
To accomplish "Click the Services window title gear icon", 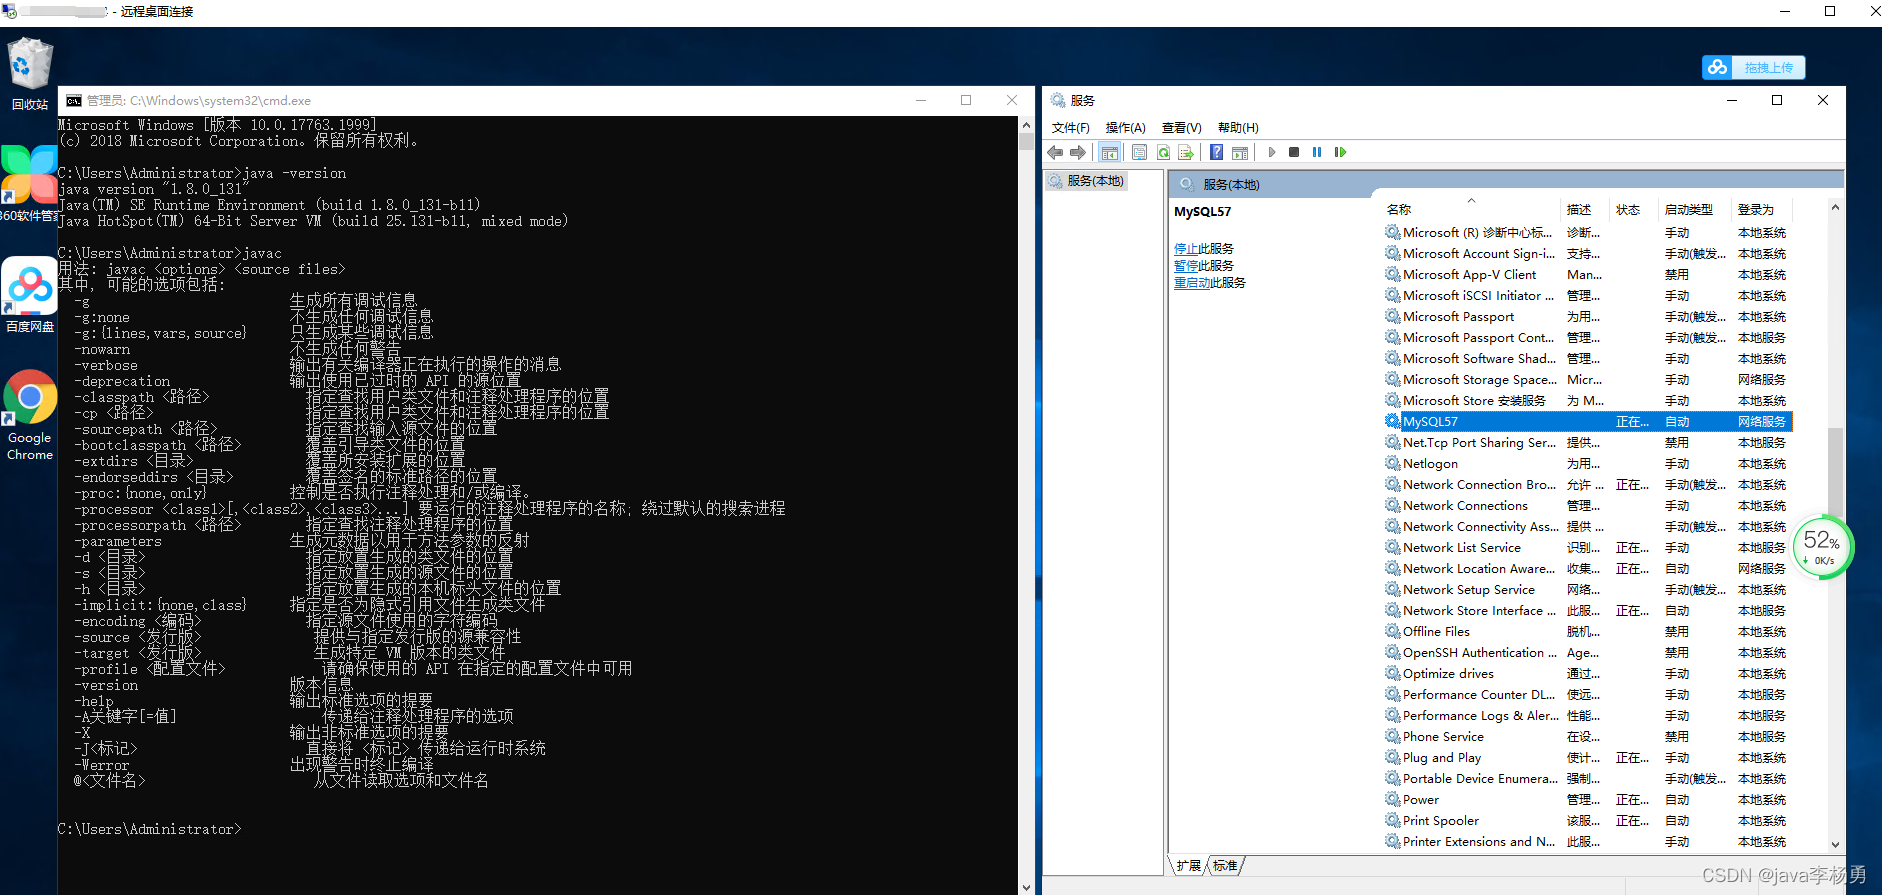I will (x=1058, y=100).
